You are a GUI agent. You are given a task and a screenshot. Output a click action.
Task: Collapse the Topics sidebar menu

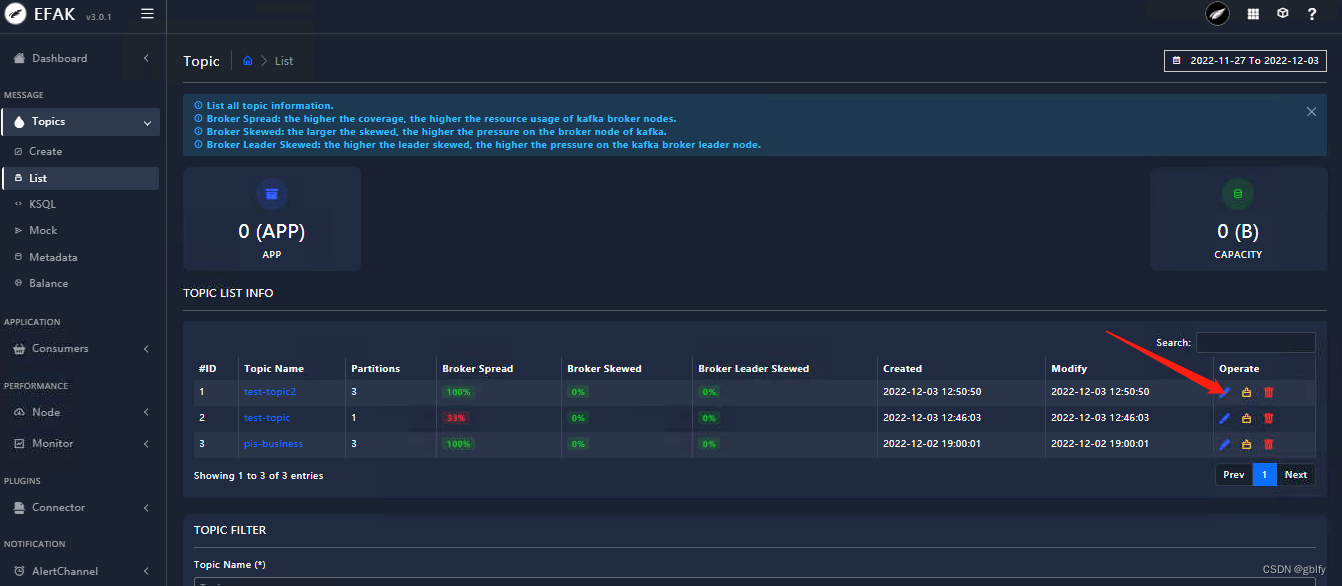point(80,122)
